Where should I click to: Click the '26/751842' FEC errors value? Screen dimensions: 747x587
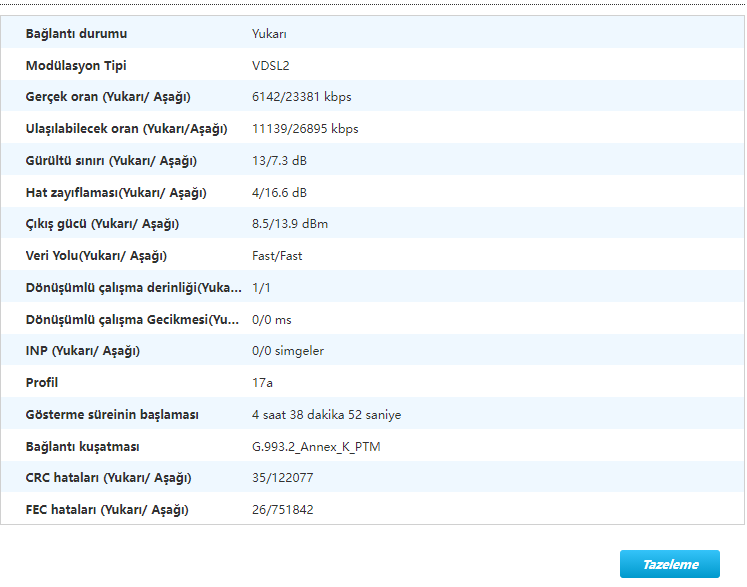point(283,509)
